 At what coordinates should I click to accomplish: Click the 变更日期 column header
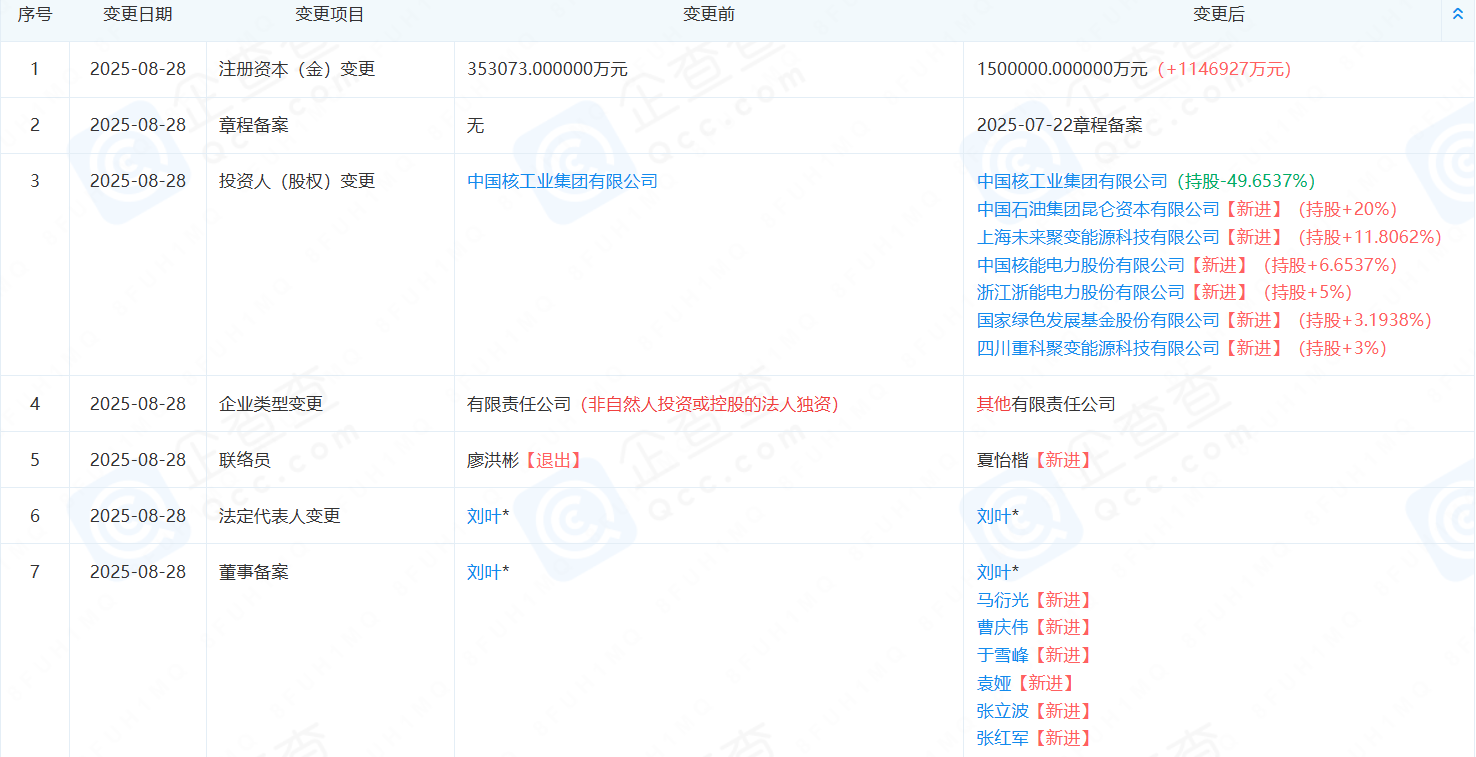(138, 14)
